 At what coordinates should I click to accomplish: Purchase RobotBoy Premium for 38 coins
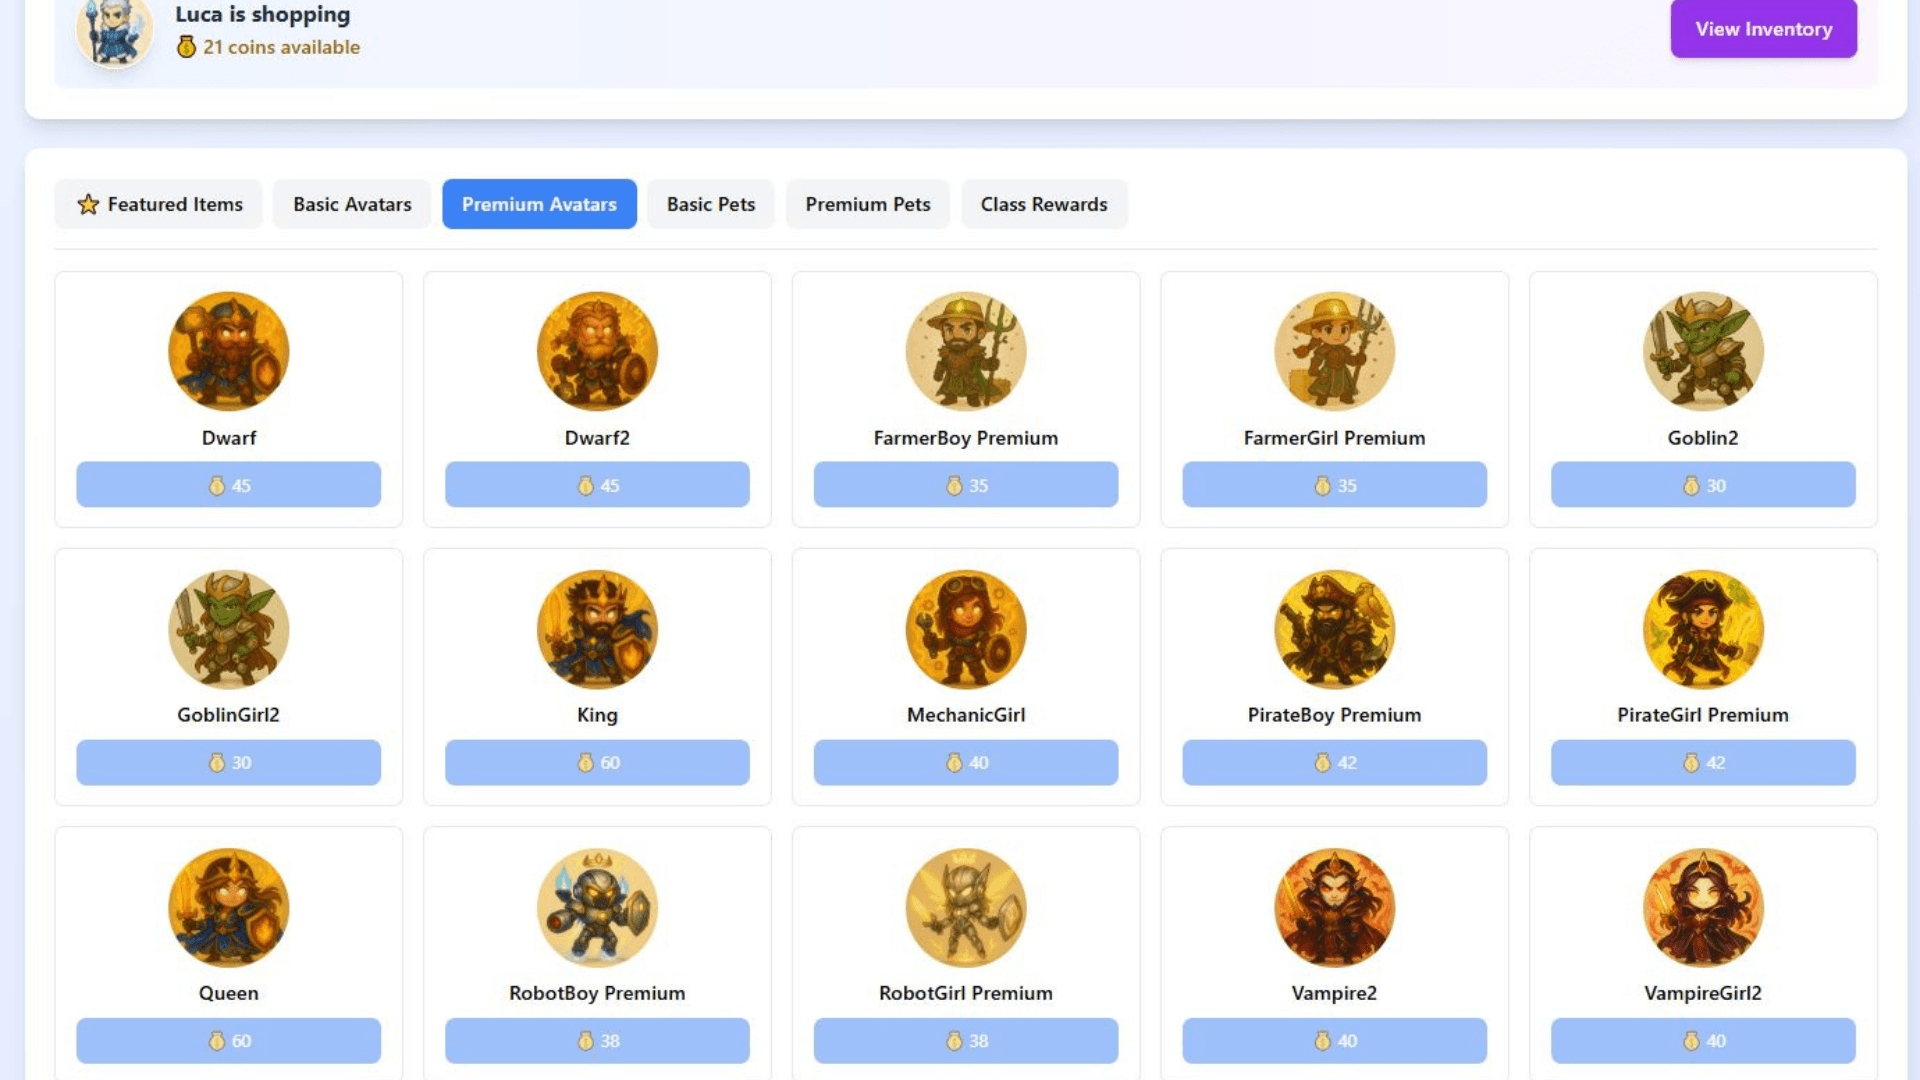[597, 1040]
